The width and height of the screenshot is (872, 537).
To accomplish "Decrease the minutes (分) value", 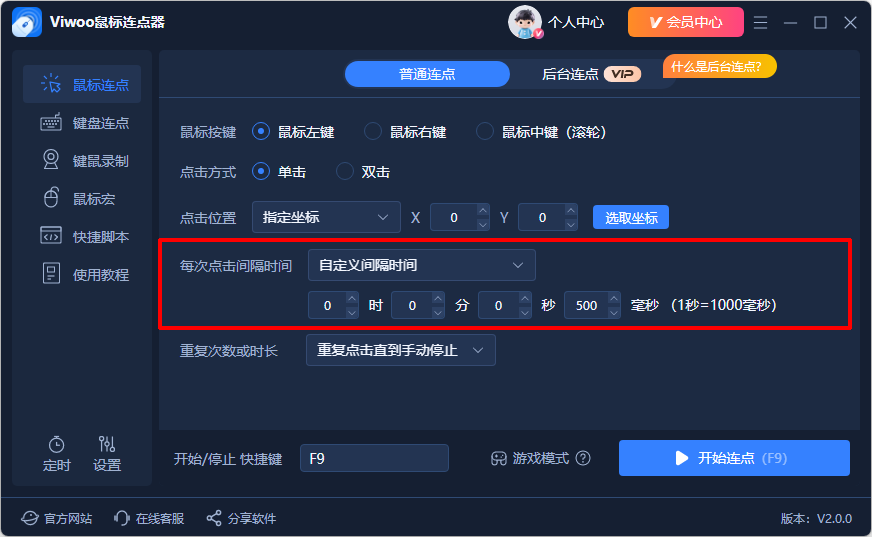I will [438, 312].
